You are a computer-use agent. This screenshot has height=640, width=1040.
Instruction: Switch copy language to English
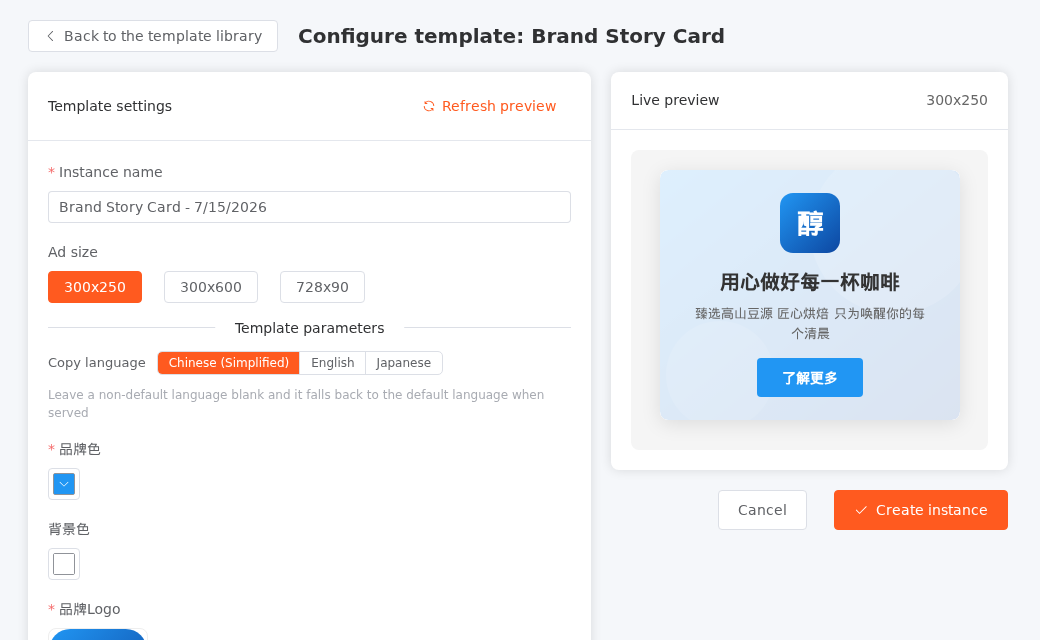coord(332,363)
